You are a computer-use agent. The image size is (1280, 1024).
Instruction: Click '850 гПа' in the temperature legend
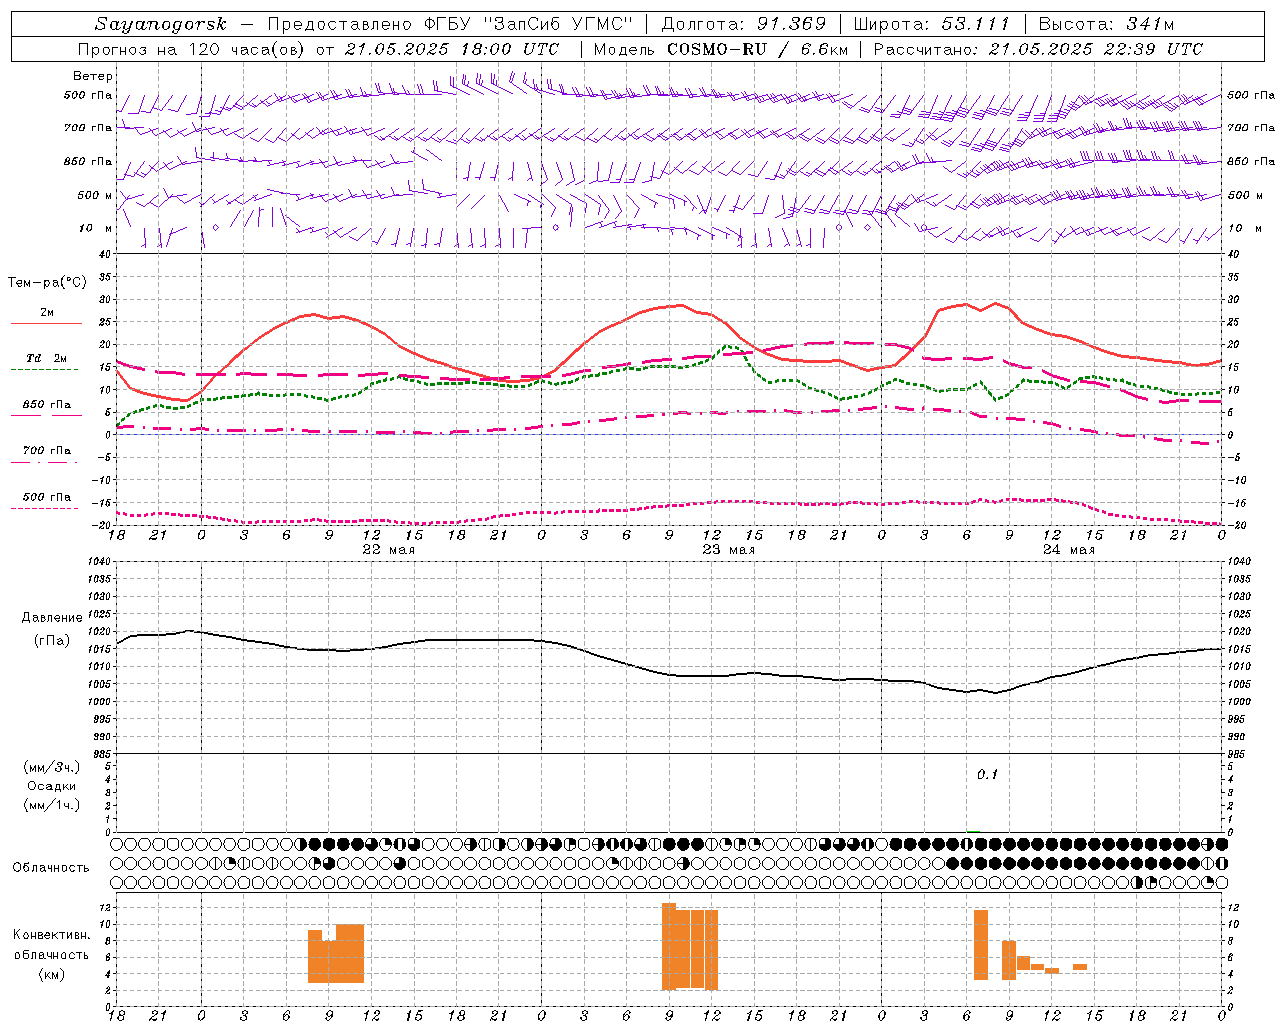tap(47, 405)
